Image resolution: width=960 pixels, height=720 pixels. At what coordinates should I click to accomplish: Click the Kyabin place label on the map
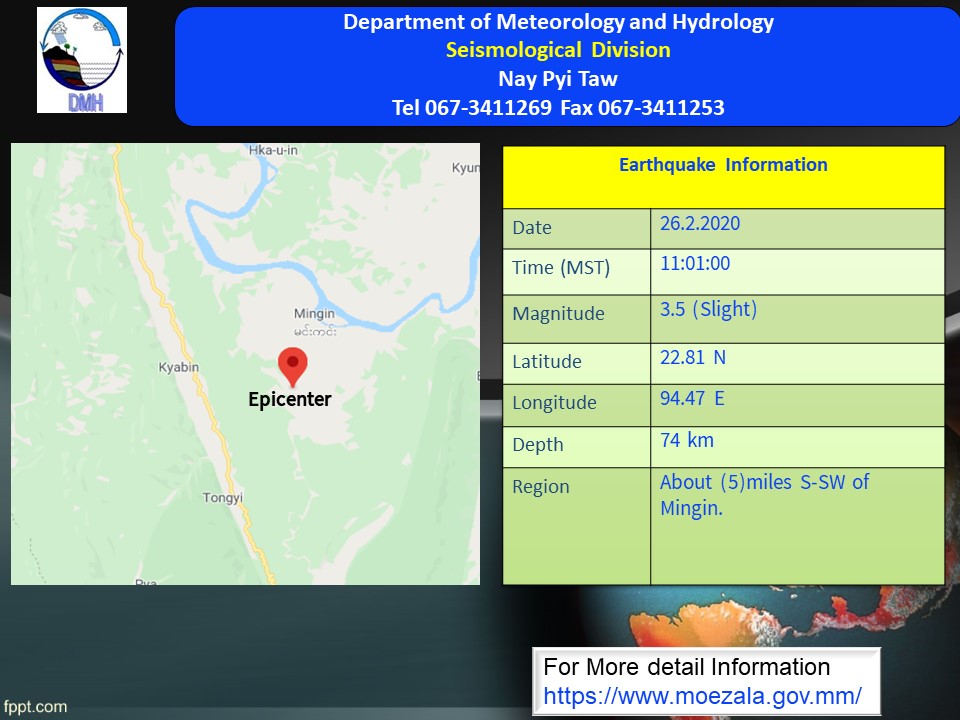[179, 367]
